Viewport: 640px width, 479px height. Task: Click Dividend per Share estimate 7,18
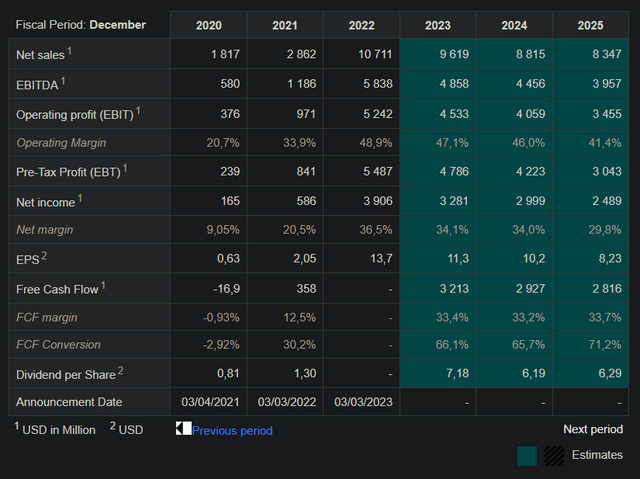tap(458, 373)
